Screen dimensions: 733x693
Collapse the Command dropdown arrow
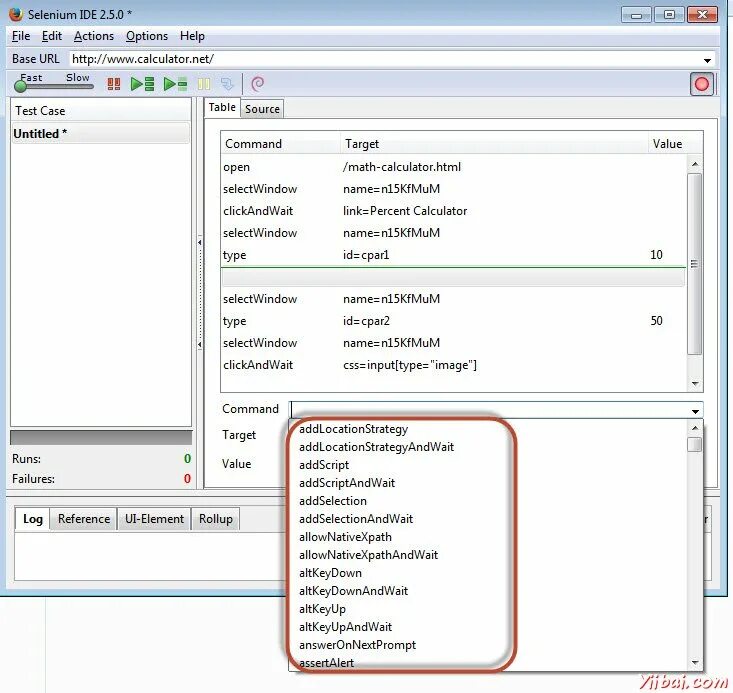(x=696, y=411)
